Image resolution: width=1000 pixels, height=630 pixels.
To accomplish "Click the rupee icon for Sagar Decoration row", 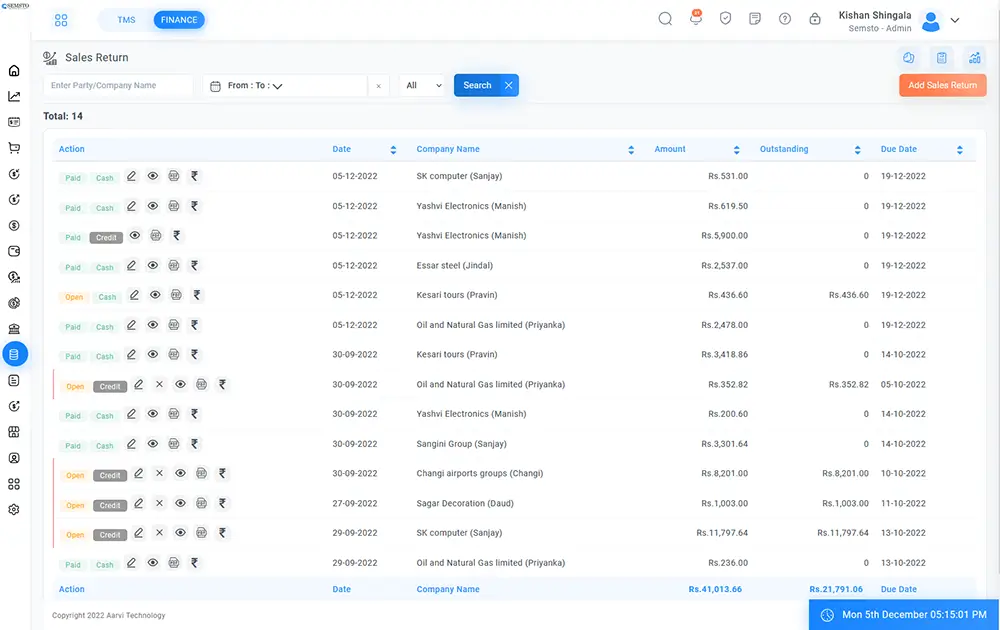I will pos(223,503).
